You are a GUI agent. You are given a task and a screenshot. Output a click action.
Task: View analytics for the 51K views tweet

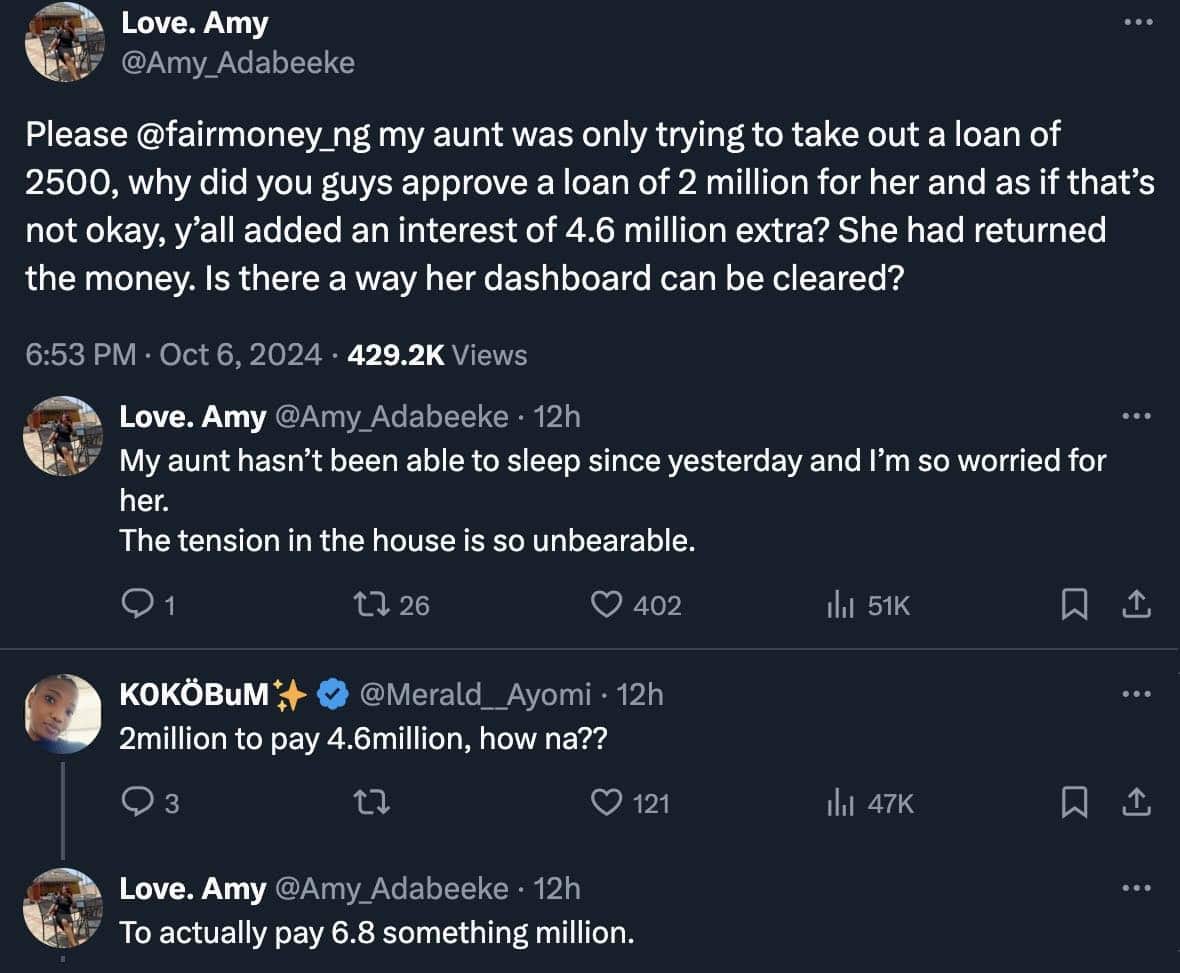838,604
